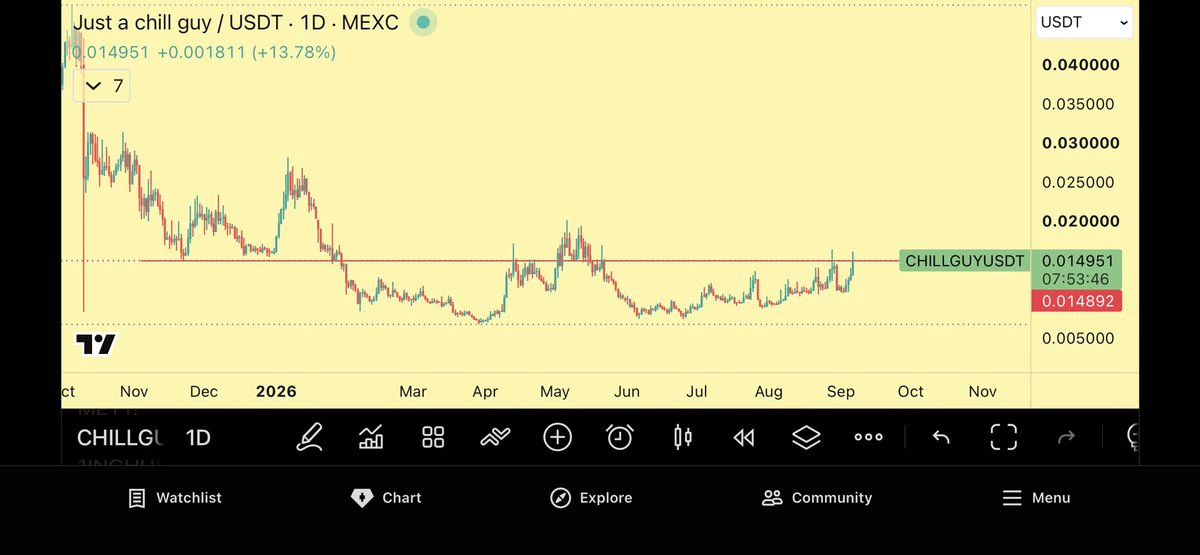
Task: Switch to Watchlist tab
Action: [175, 498]
